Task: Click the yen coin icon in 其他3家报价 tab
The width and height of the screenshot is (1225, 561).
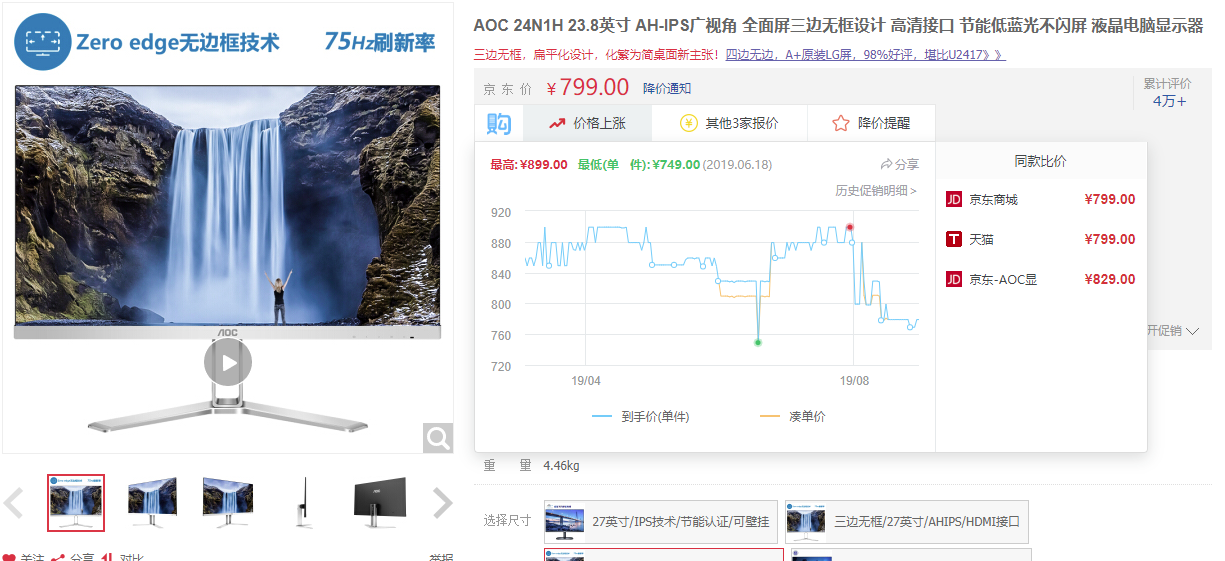Action: [x=688, y=123]
